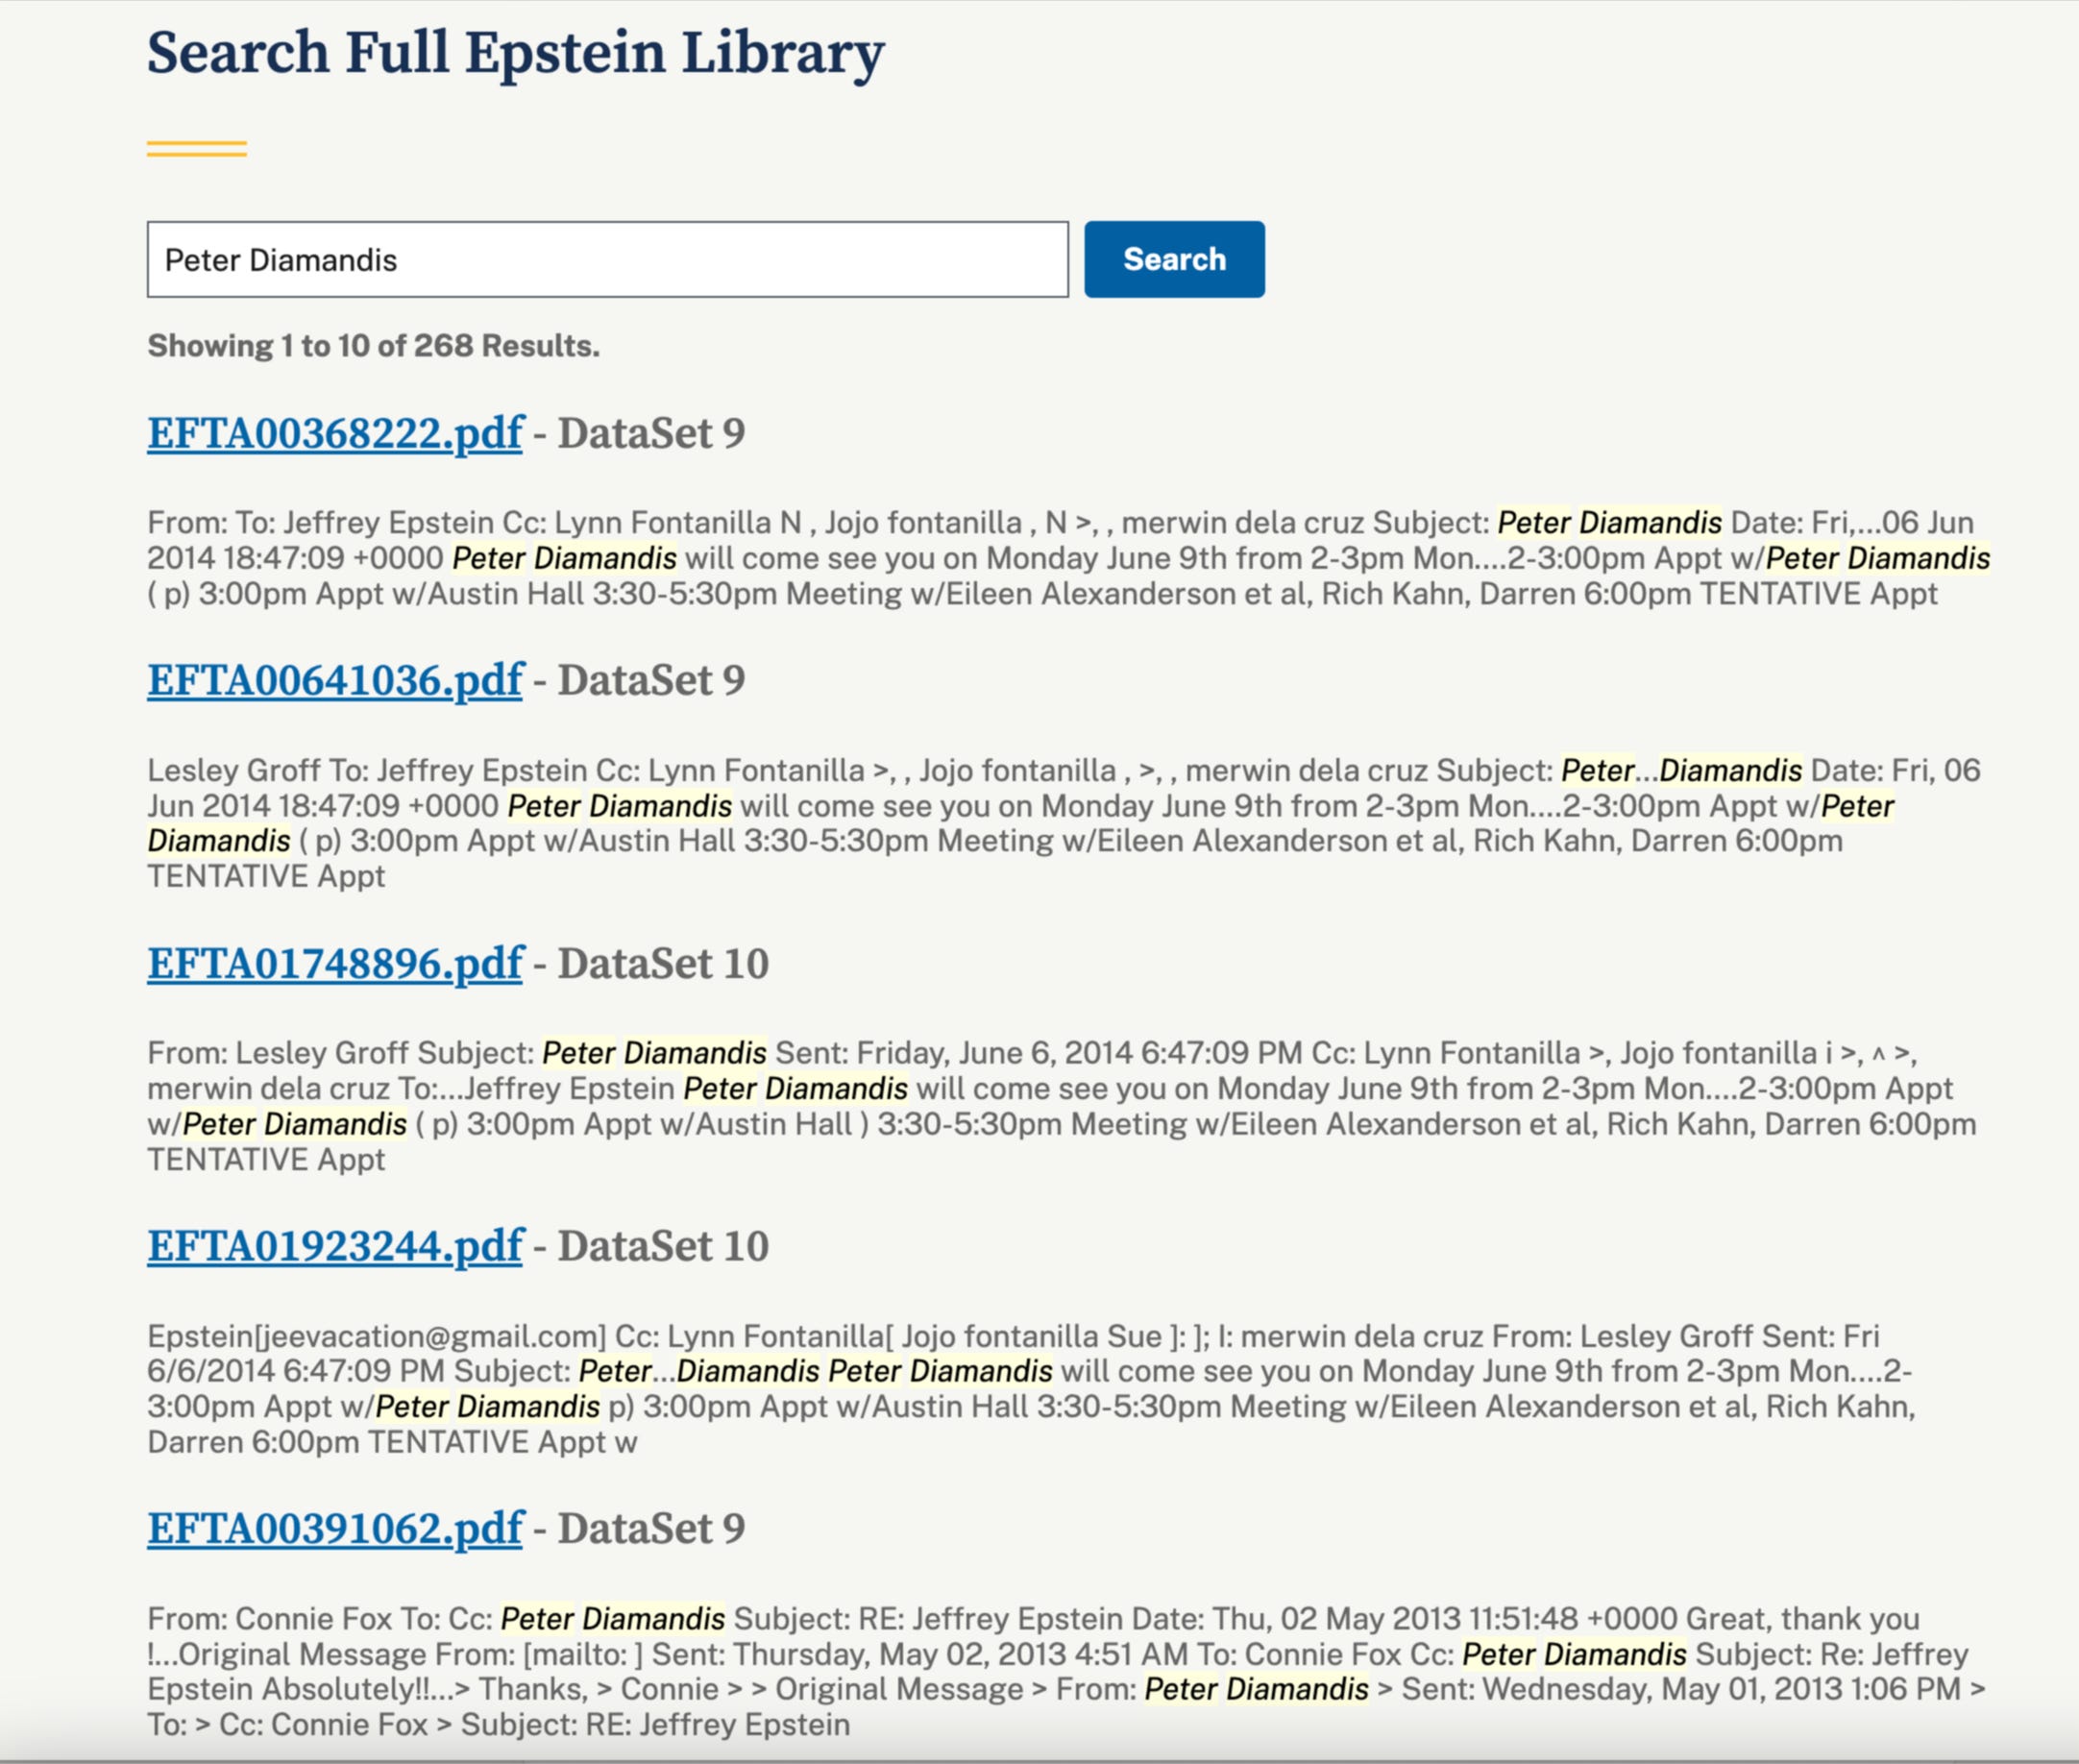Click DataSet 9 label beside EFTA00391062.pdf
Screen dimensions: 2079x1764
651,1528
